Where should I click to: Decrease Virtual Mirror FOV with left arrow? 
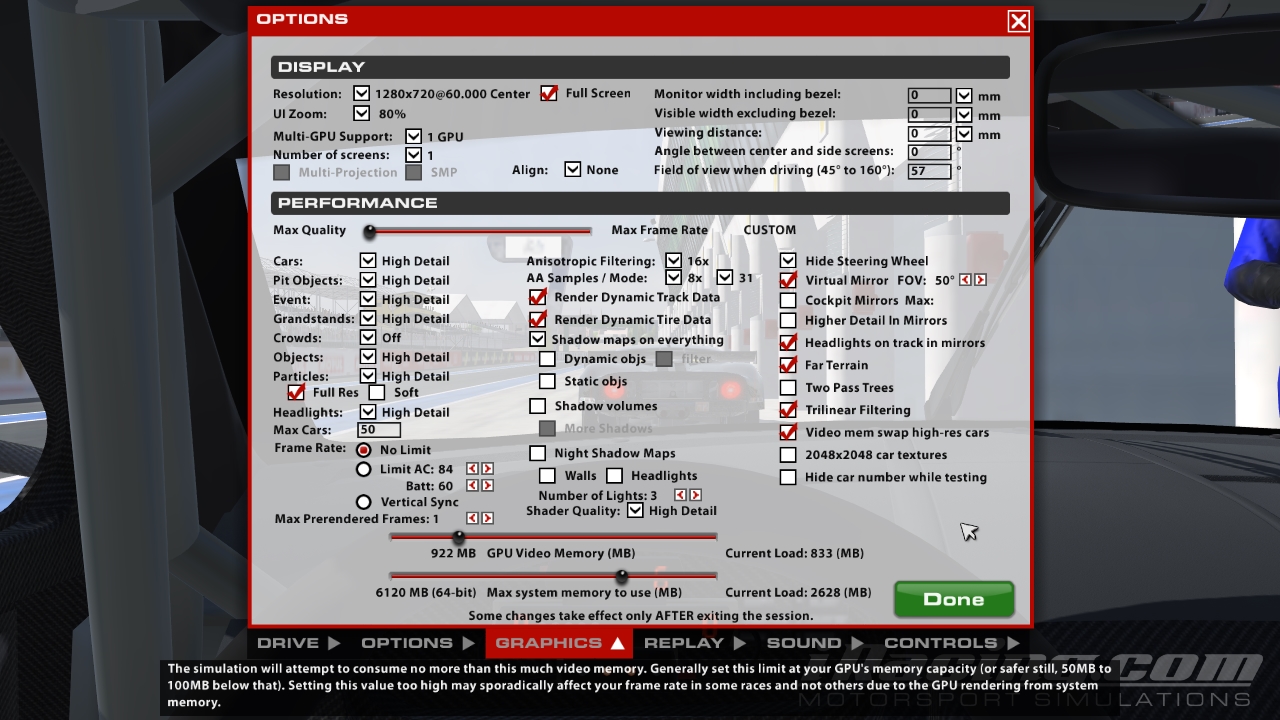[965, 281]
